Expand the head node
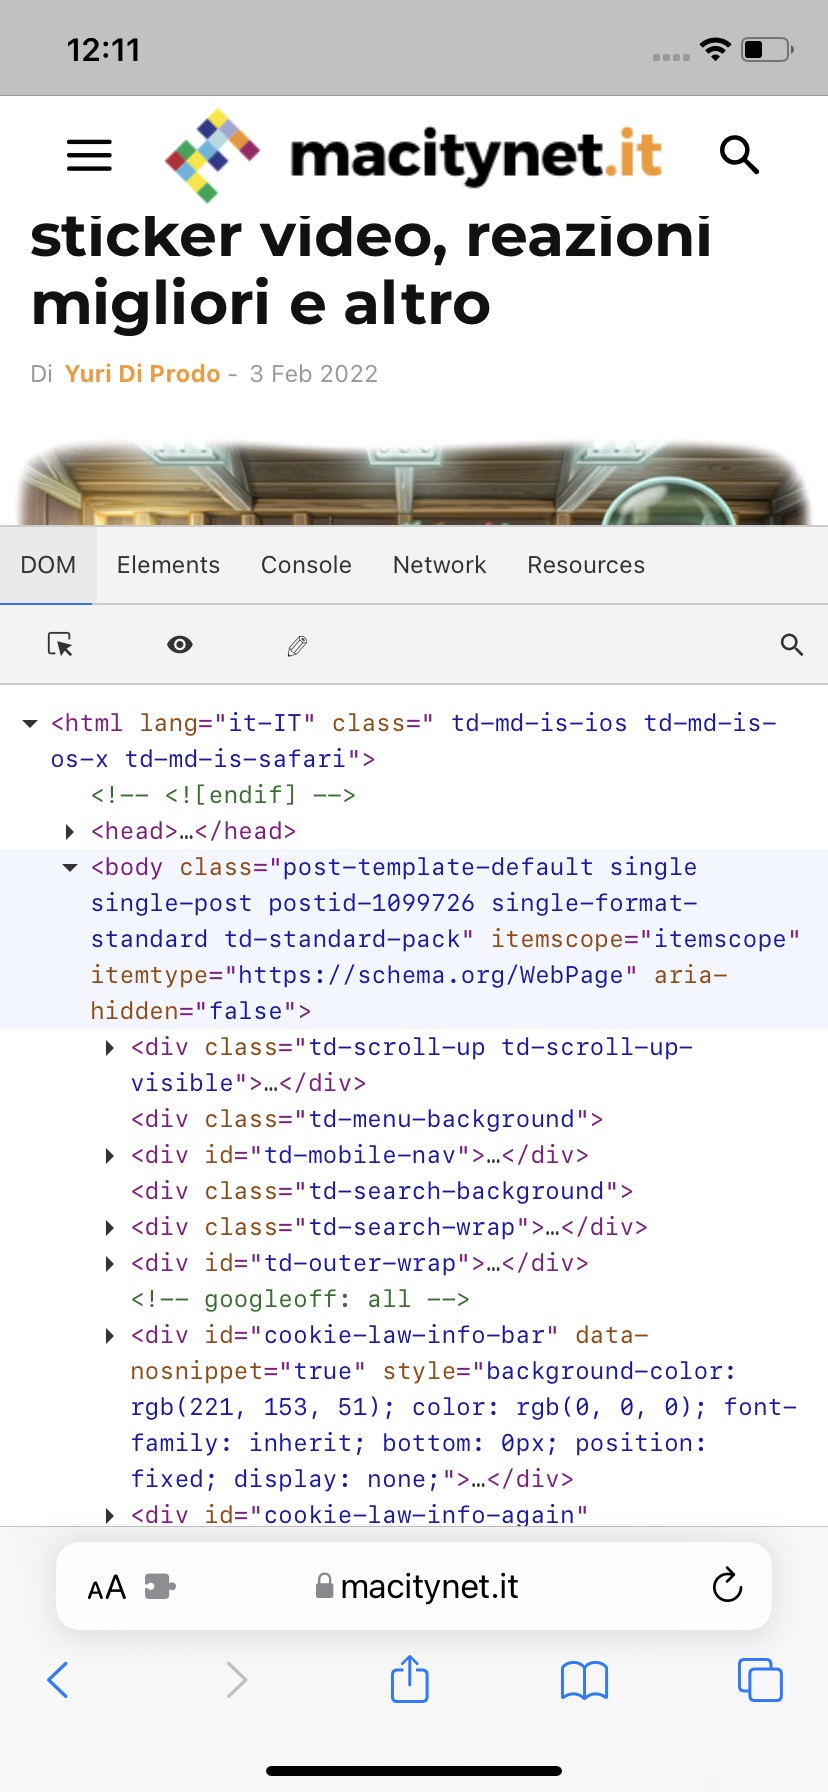Screen dimensions: 828x1792 coord(69,831)
